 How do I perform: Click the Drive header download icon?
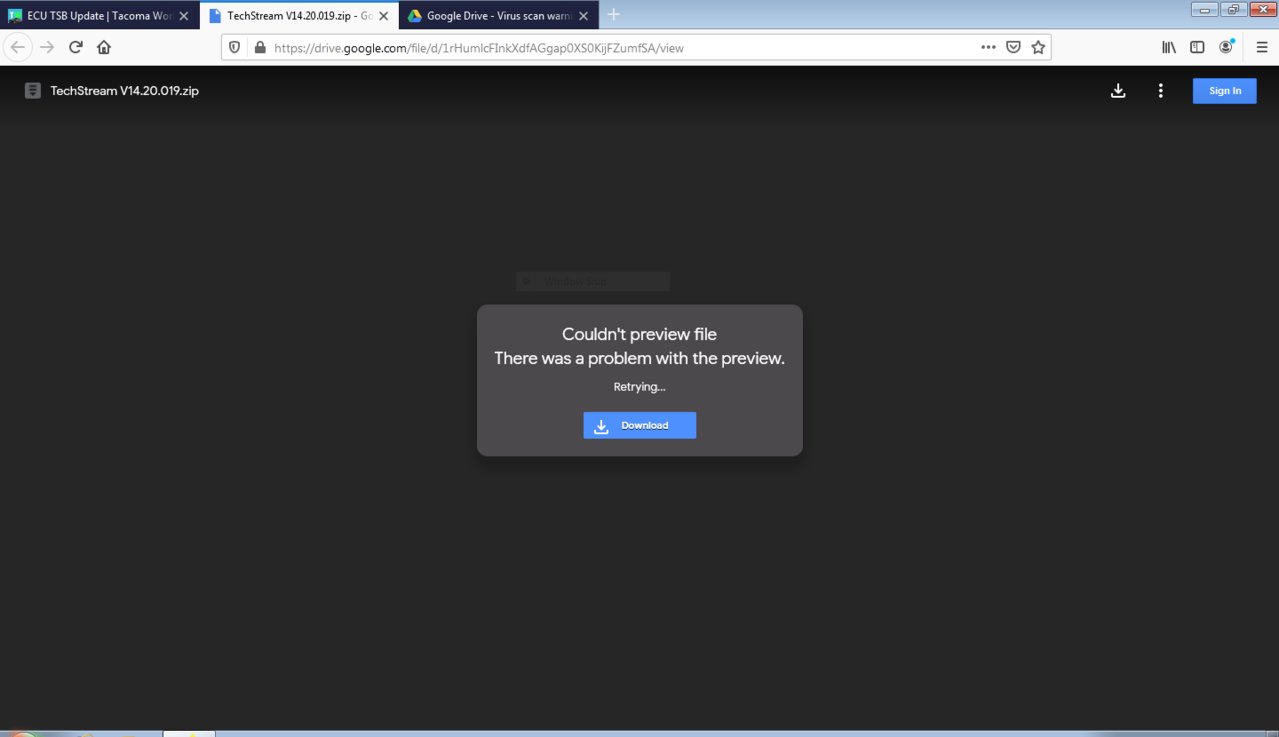pos(1118,91)
